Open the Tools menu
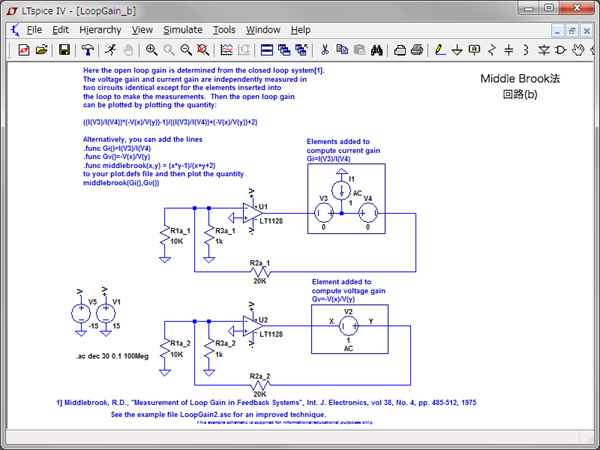 click(224, 30)
